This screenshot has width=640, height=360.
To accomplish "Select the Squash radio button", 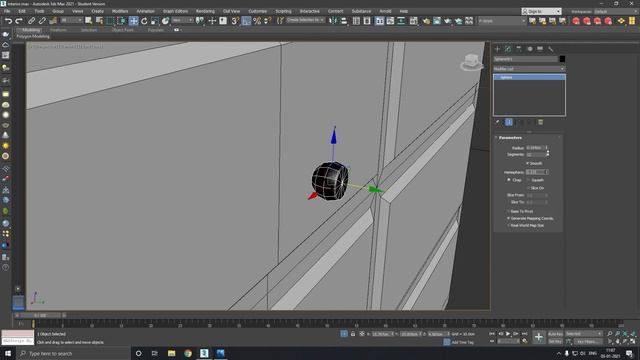I will click(529, 180).
